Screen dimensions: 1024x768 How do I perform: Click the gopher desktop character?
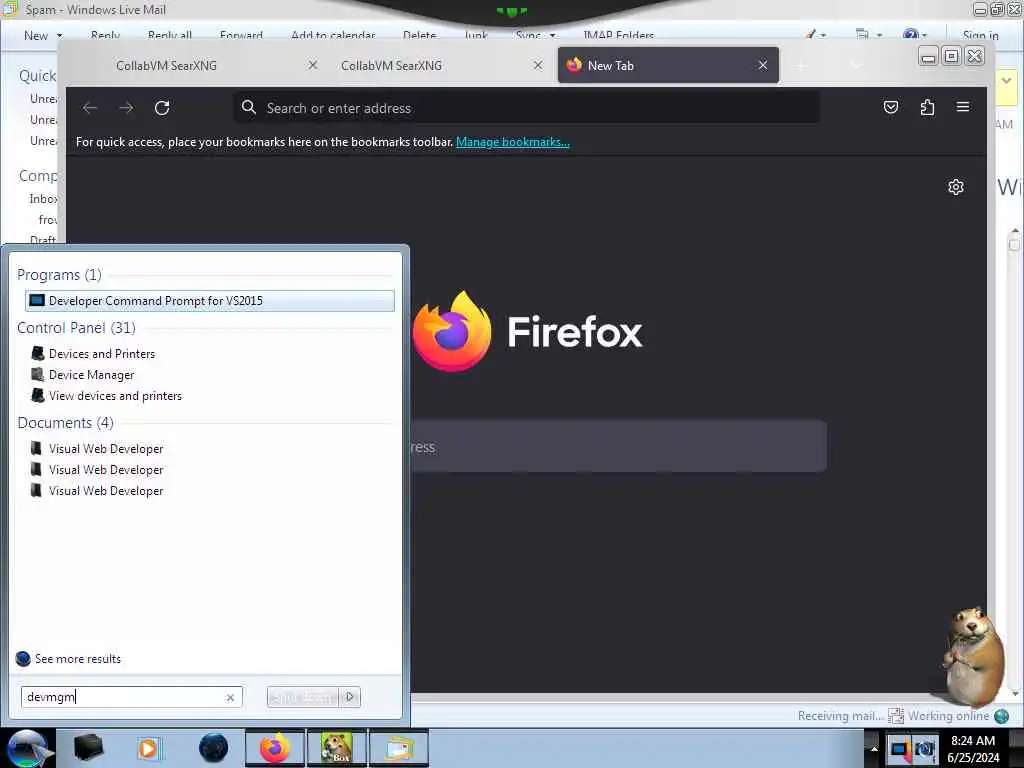[x=972, y=656]
